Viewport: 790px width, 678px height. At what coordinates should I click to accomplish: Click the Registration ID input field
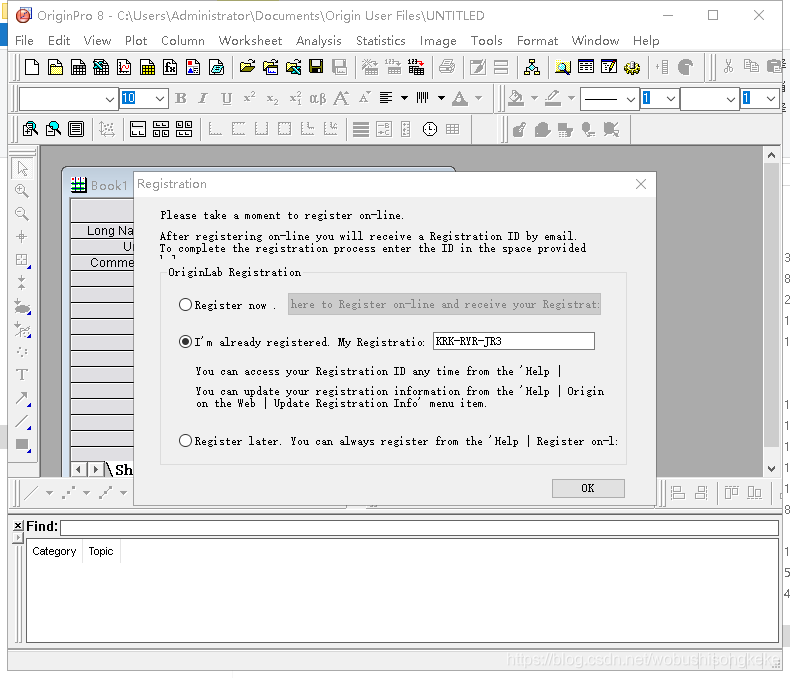click(513, 341)
